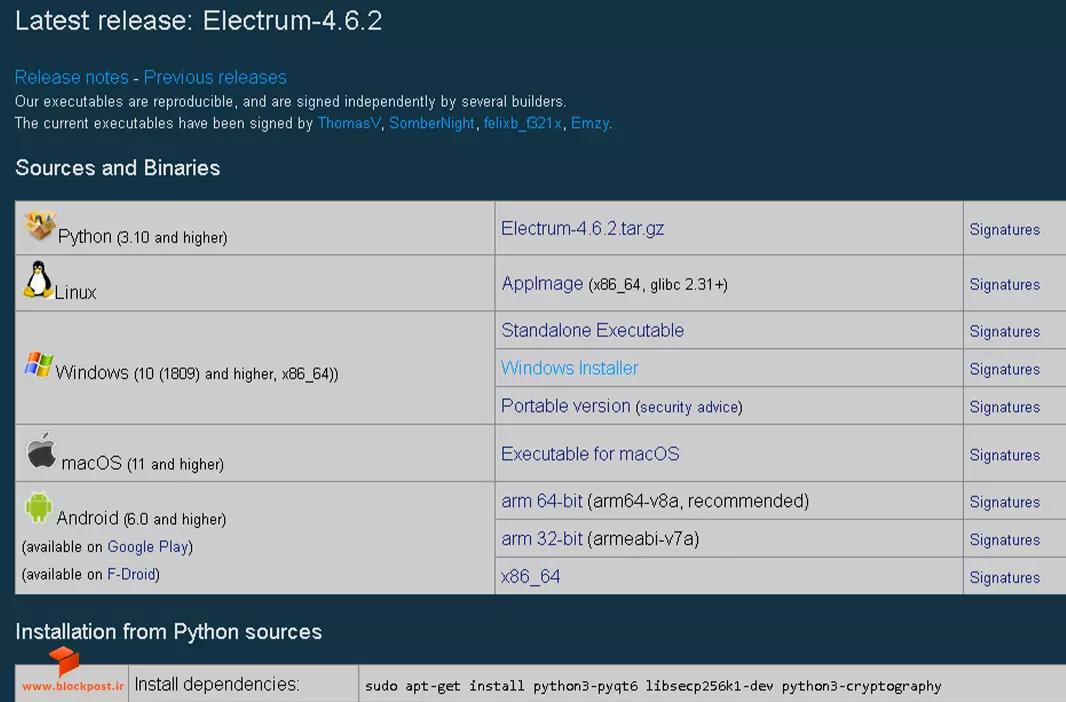1066x702 pixels.
Task: Visit the F-Droid link
Action: point(131,574)
